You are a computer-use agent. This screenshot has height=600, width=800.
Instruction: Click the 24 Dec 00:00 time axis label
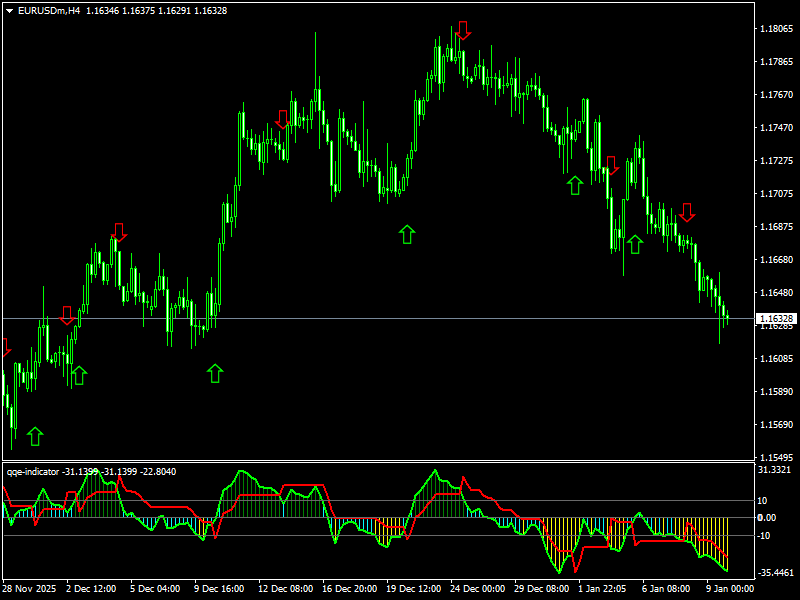(x=478, y=589)
